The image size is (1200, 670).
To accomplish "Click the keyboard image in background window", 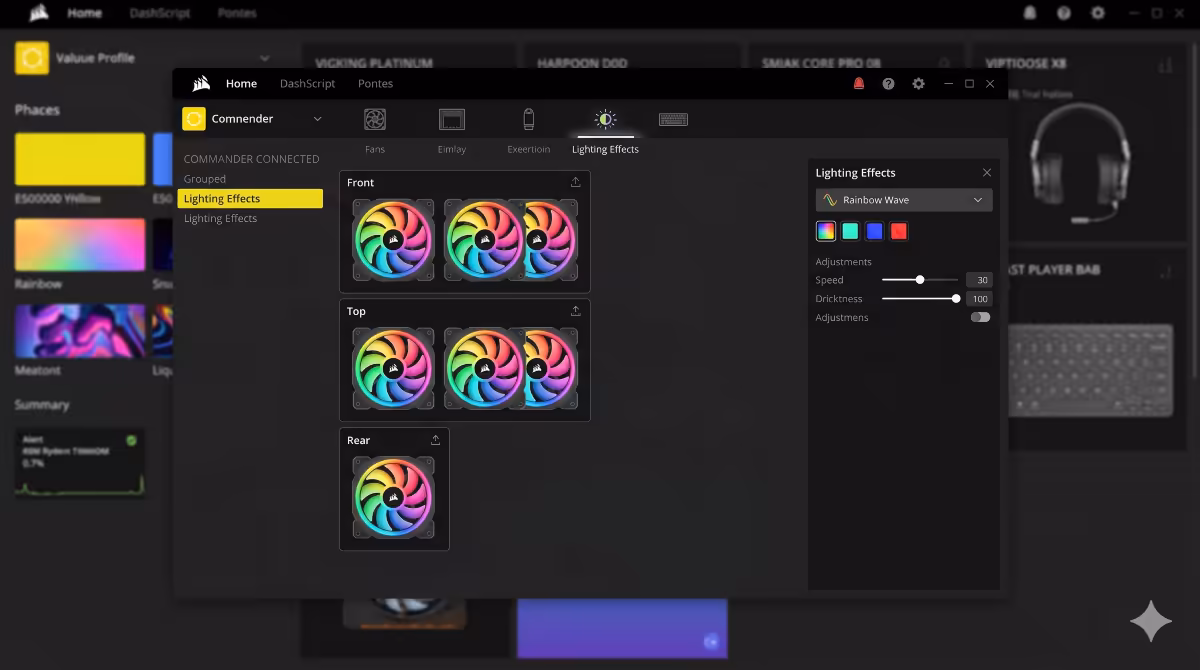I will [x=1090, y=370].
